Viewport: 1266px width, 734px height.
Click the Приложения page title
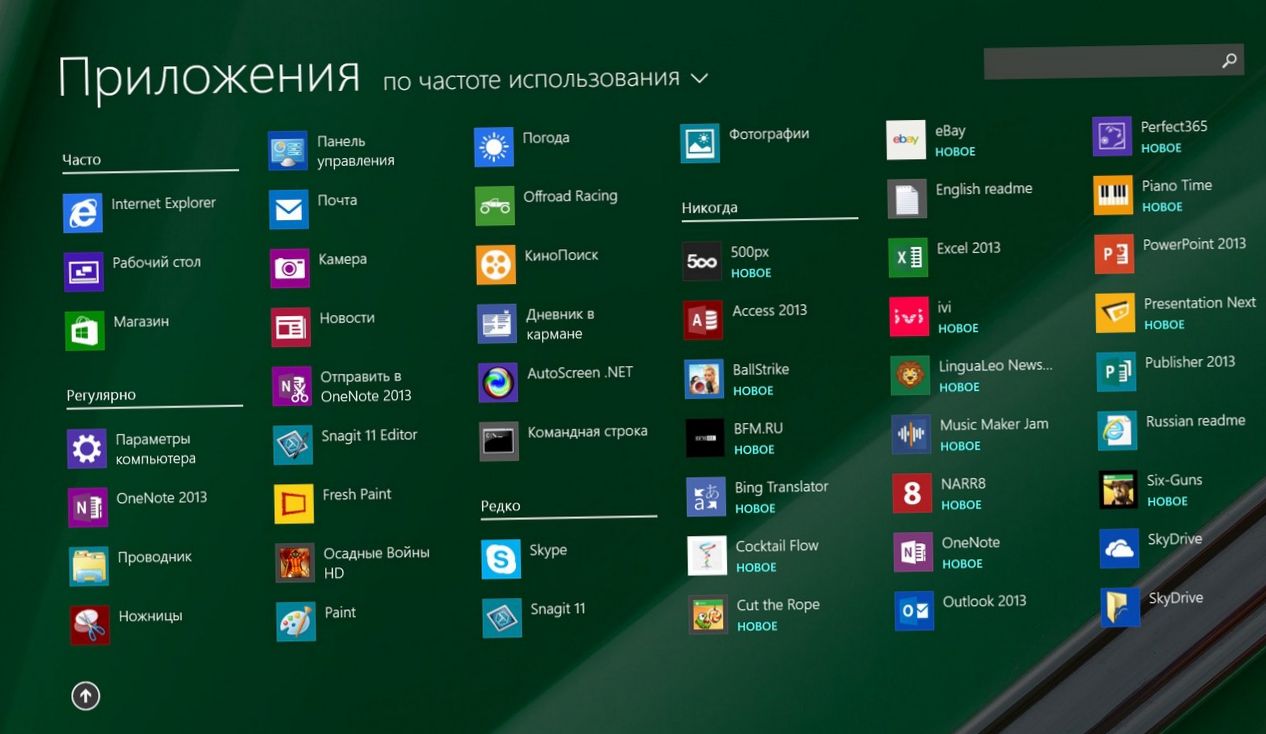coord(209,77)
